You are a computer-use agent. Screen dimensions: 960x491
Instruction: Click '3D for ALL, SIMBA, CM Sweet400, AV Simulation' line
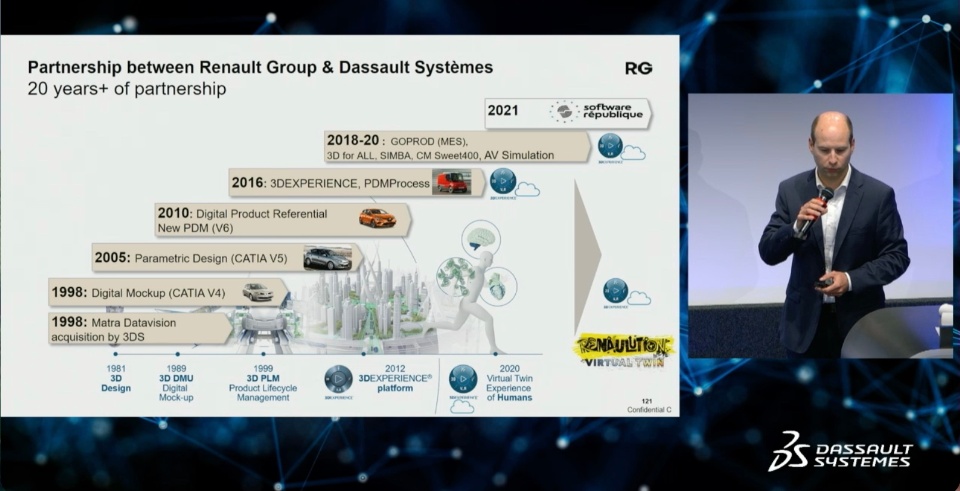click(440, 156)
